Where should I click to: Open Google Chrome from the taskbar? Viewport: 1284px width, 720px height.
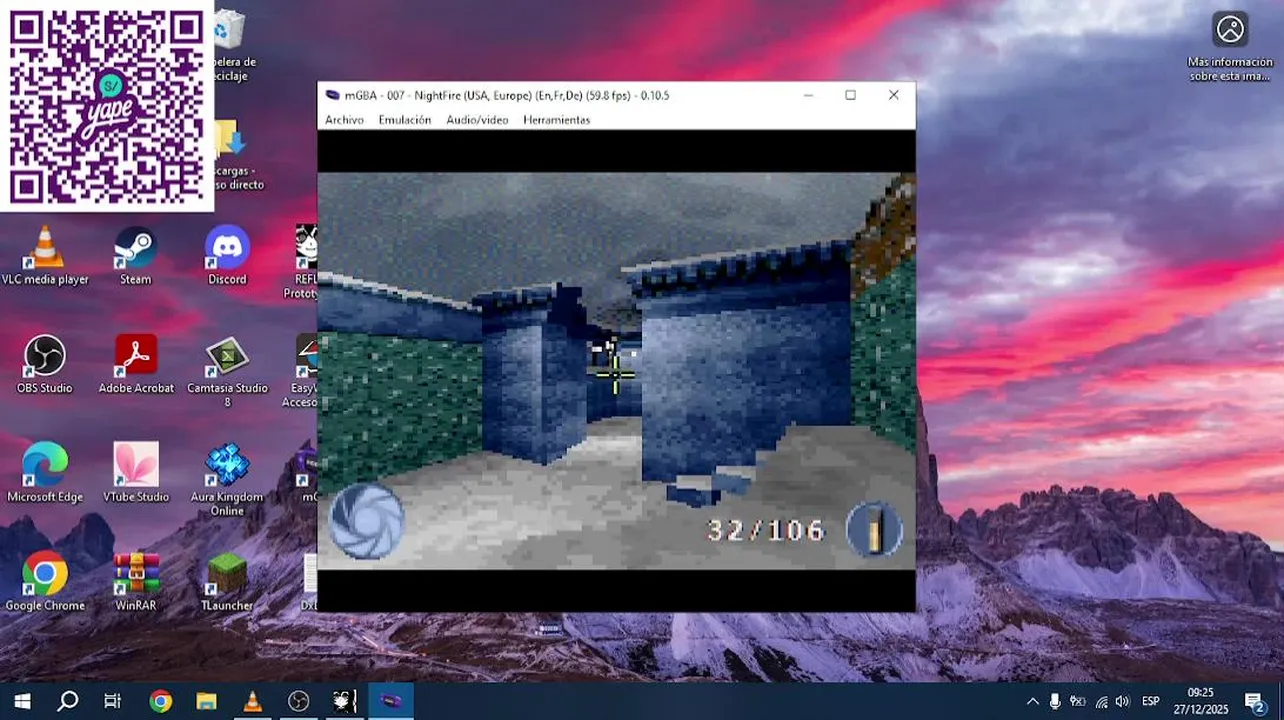160,701
